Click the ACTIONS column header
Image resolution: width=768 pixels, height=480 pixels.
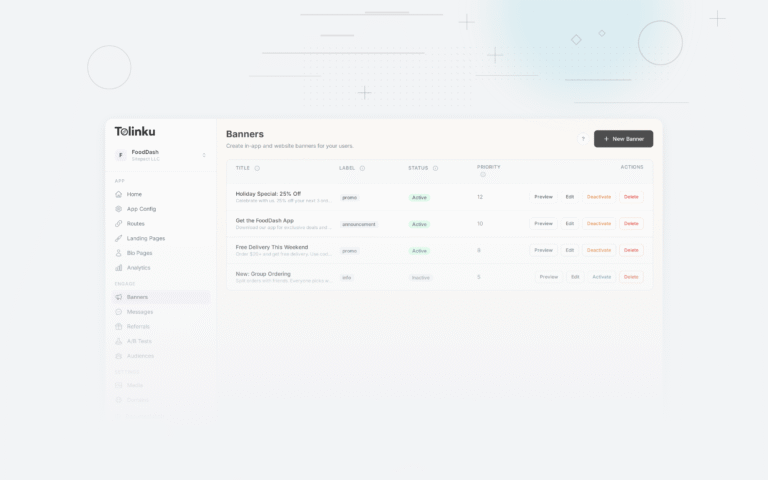point(632,167)
